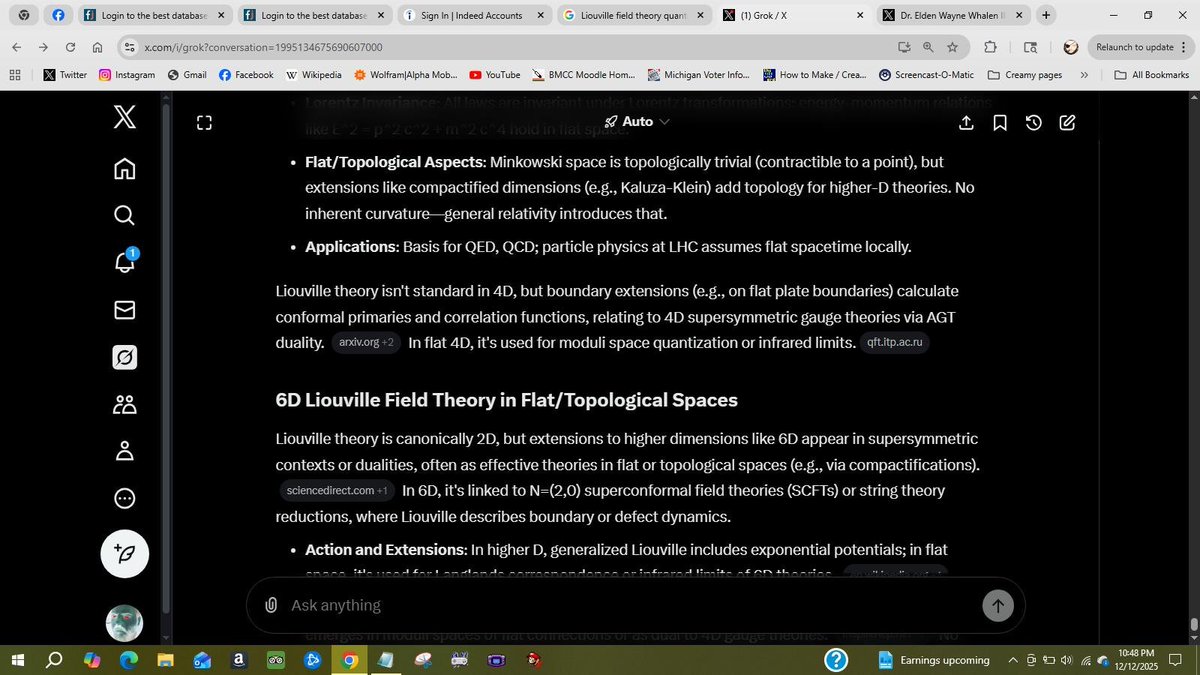Open X home from the X logo
This screenshot has height=675, width=1200.
click(x=124, y=118)
